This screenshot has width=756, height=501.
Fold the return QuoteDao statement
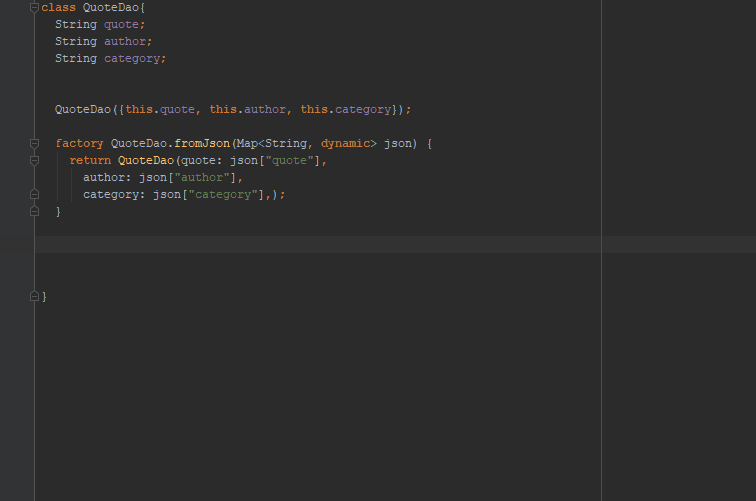(x=34, y=161)
